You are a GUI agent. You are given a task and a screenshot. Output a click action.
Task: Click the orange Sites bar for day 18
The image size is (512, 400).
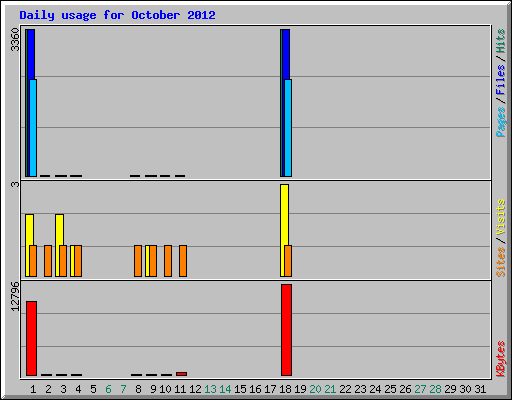(x=288, y=261)
